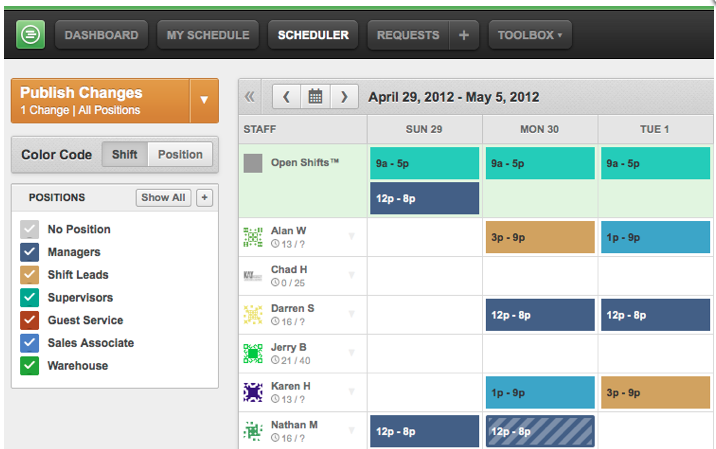Go to the previous week arrow
The width and height of the screenshot is (716, 449).
click(286, 97)
